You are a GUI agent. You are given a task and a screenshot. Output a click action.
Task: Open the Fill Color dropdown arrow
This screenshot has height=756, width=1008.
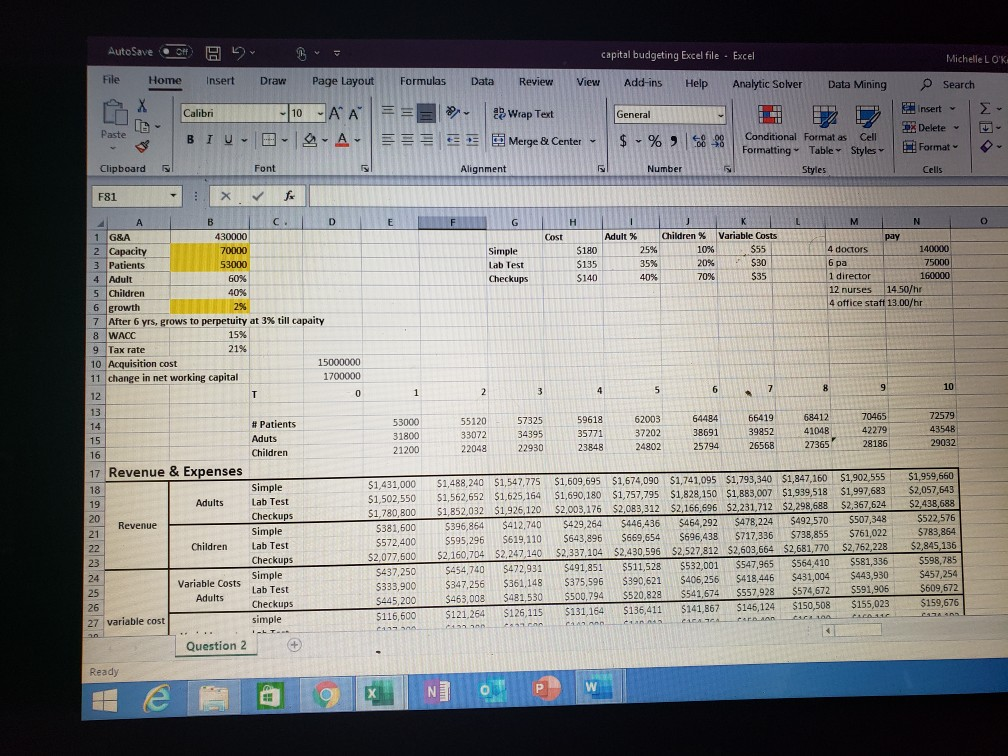pyautogui.click(x=325, y=140)
